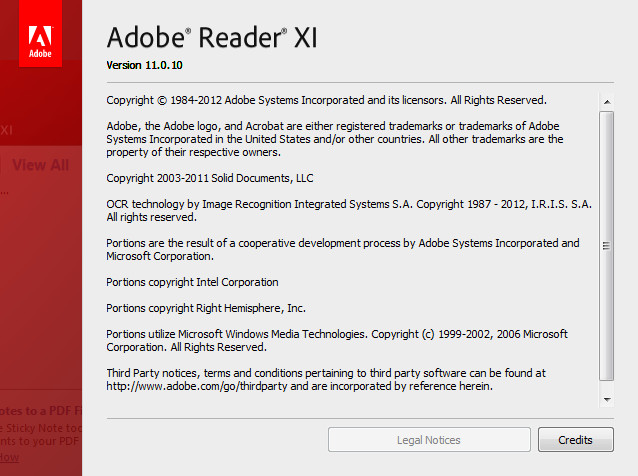Click the cooperative development process paragraph
Viewport: 638px width, 476px height.
tap(343, 249)
